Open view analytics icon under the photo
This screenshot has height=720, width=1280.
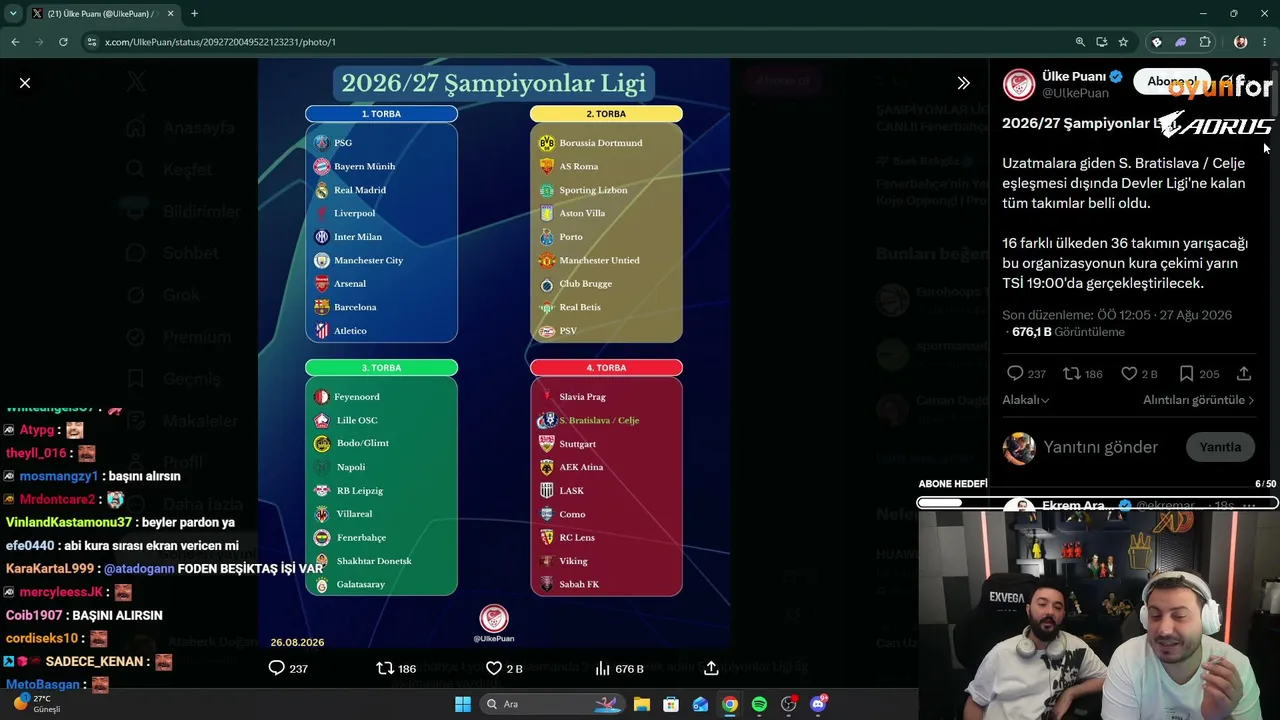tap(602, 668)
